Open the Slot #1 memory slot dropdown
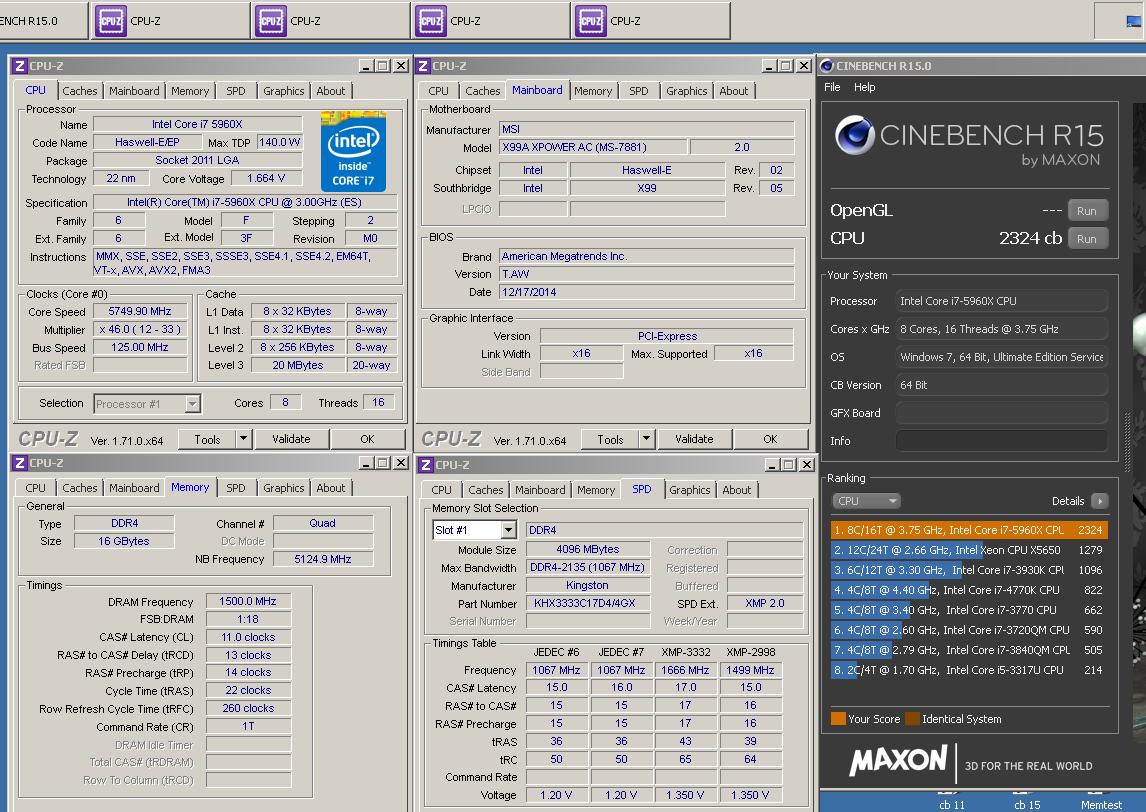 click(x=509, y=530)
